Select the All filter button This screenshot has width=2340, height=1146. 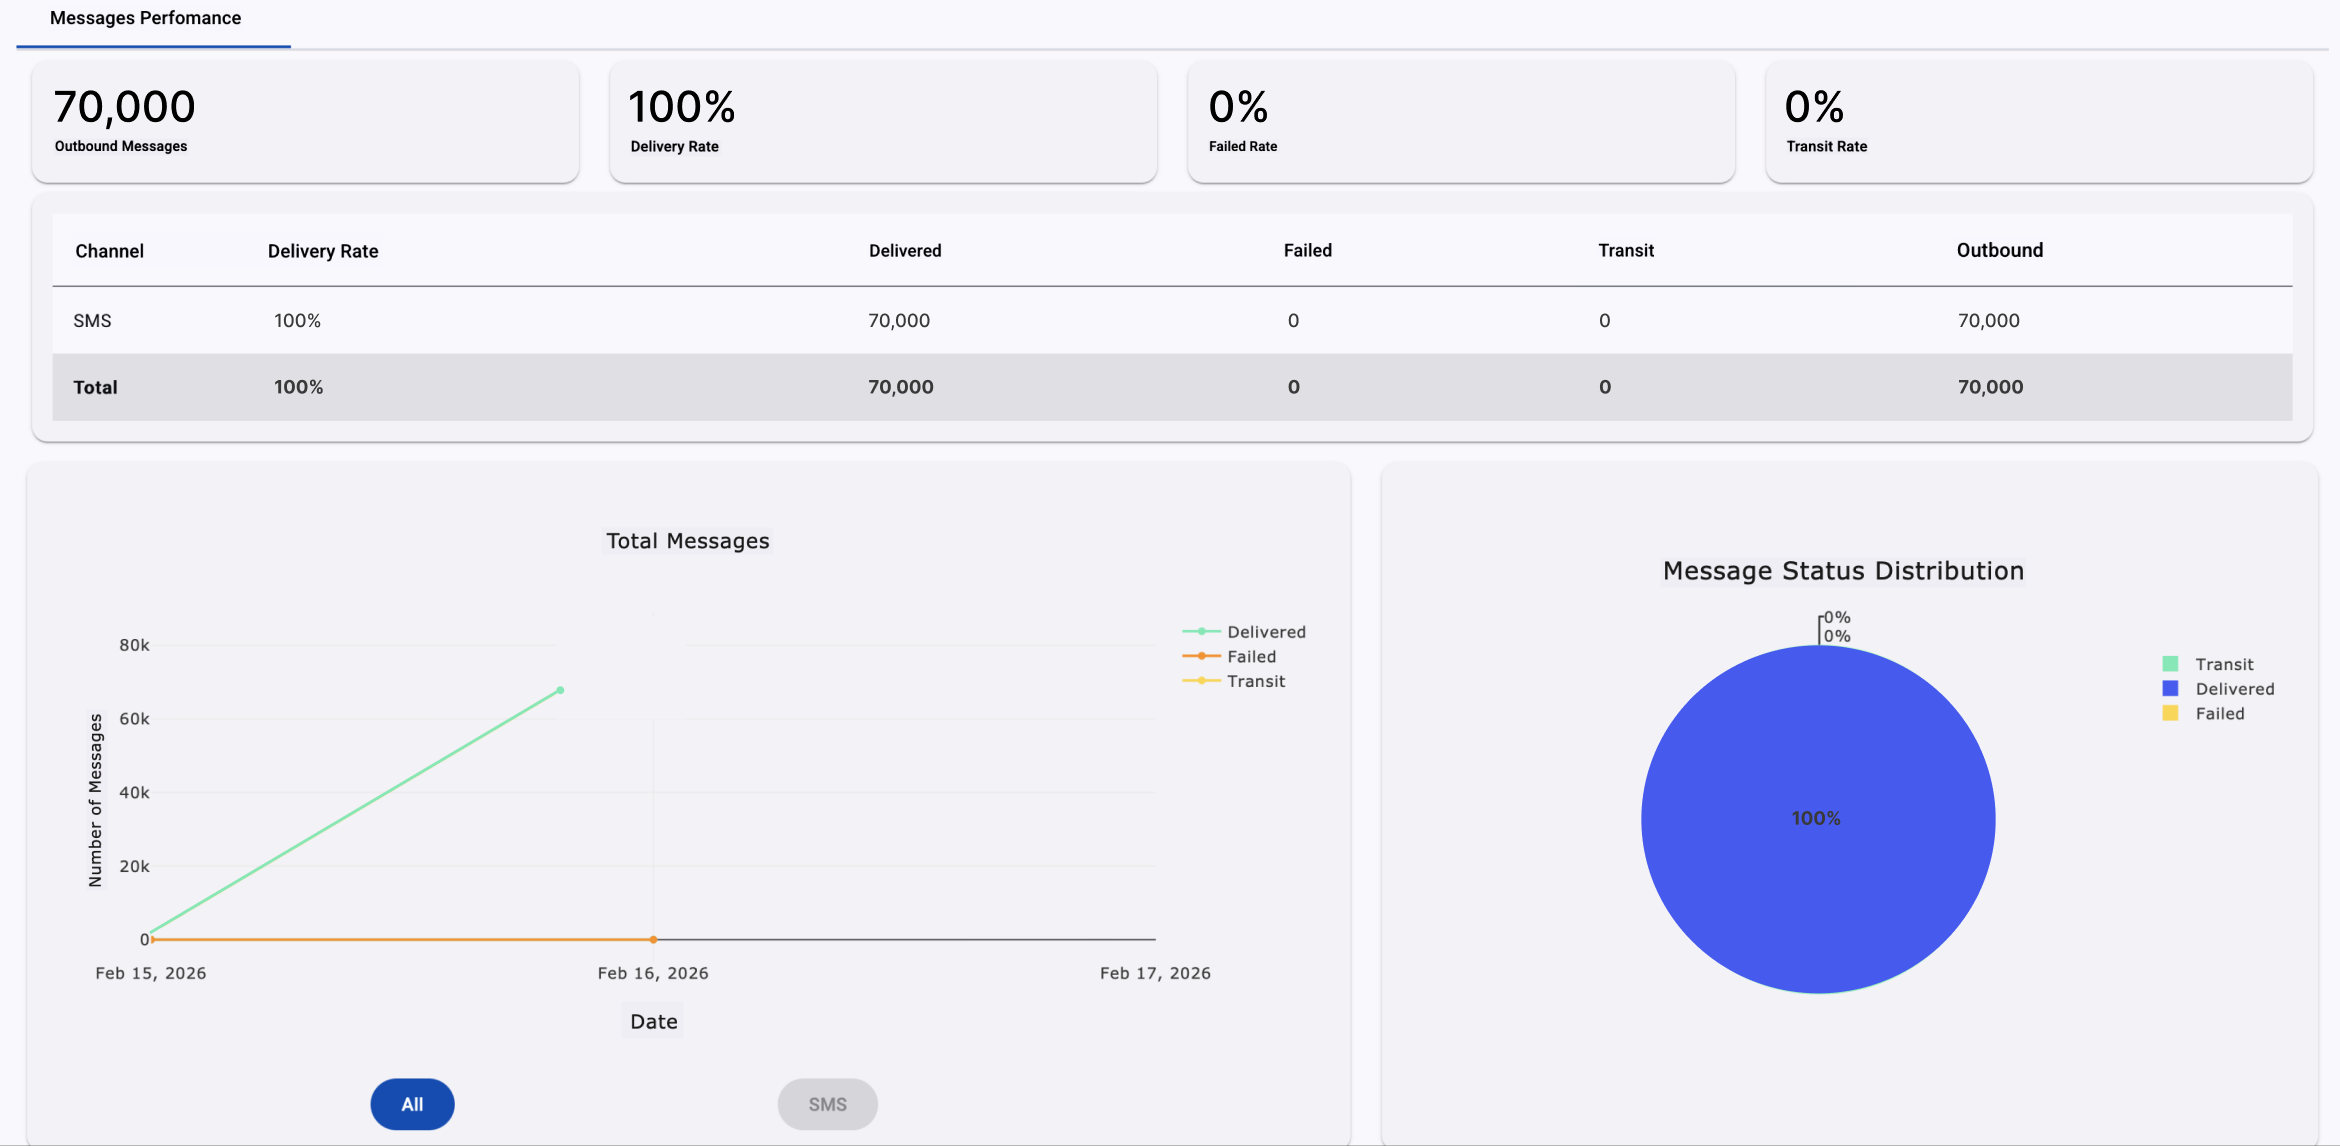tap(412, 1104)
